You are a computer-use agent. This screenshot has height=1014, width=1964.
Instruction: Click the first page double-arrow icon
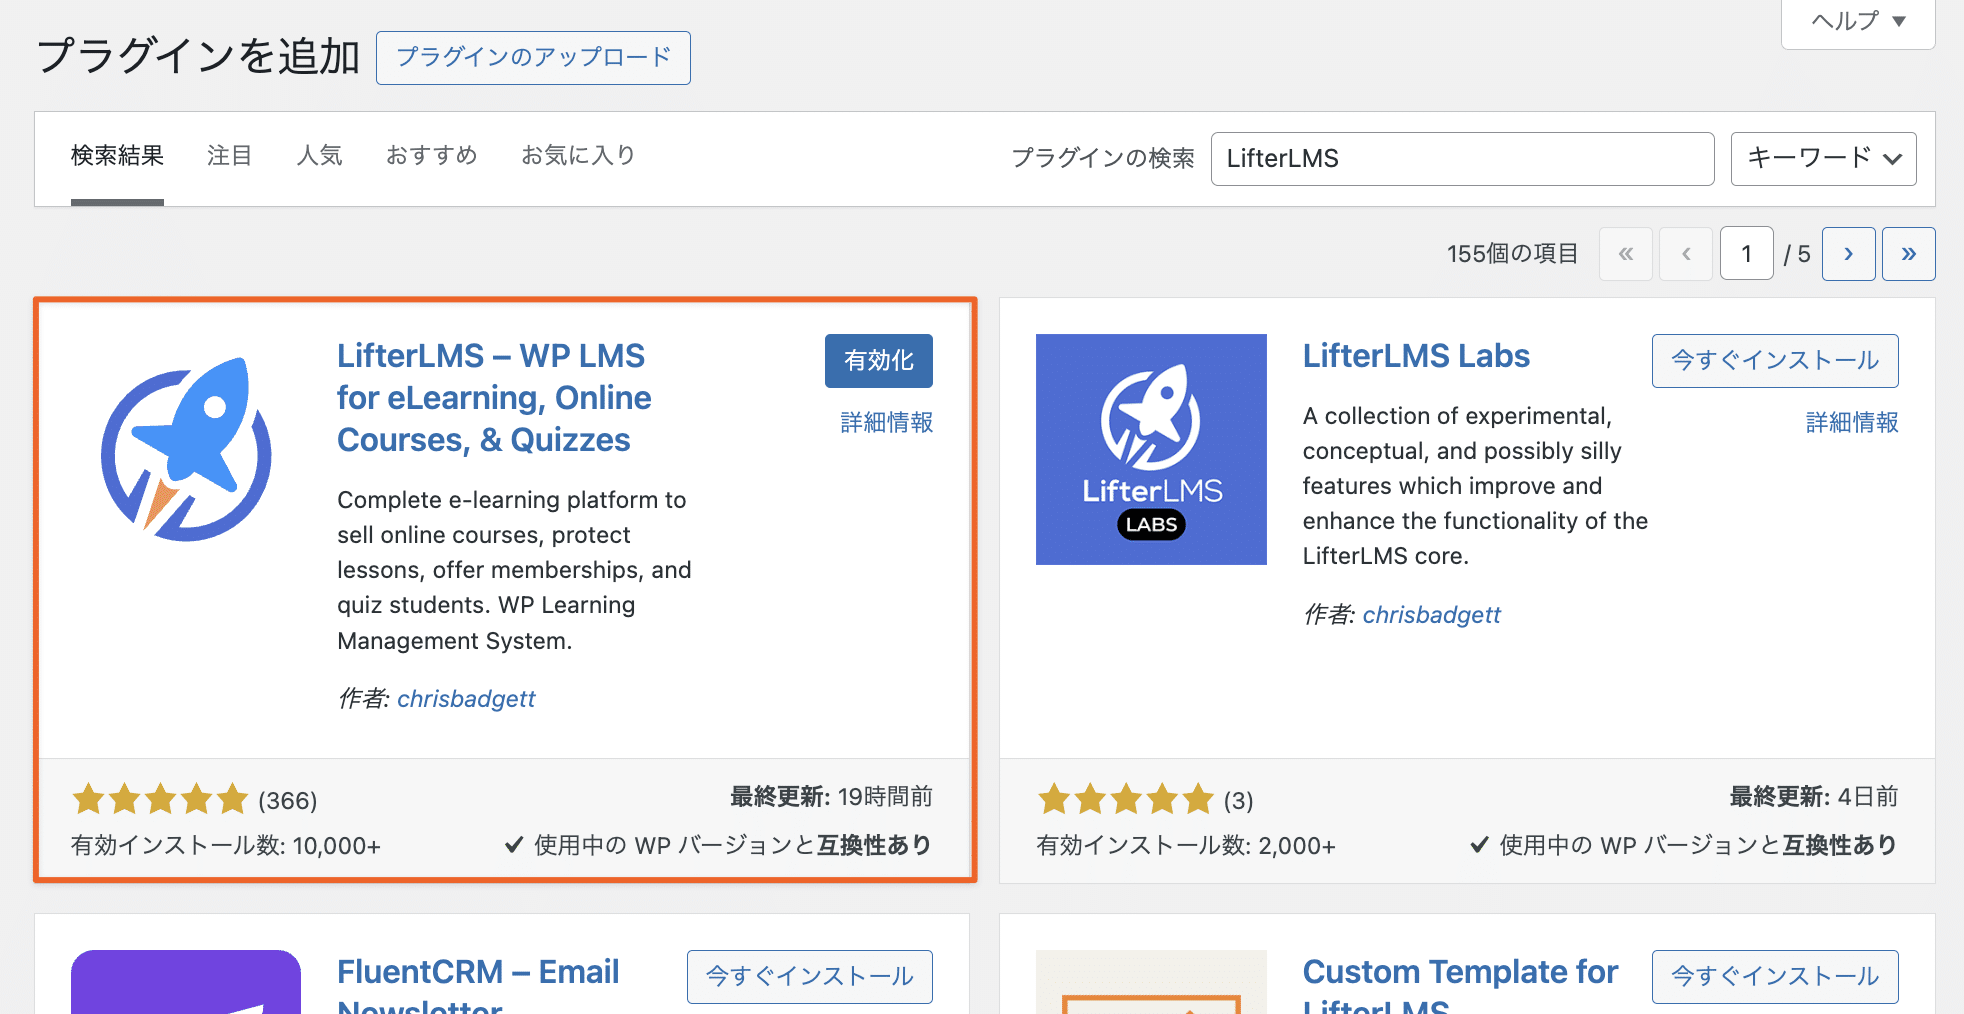point(1625,254)
